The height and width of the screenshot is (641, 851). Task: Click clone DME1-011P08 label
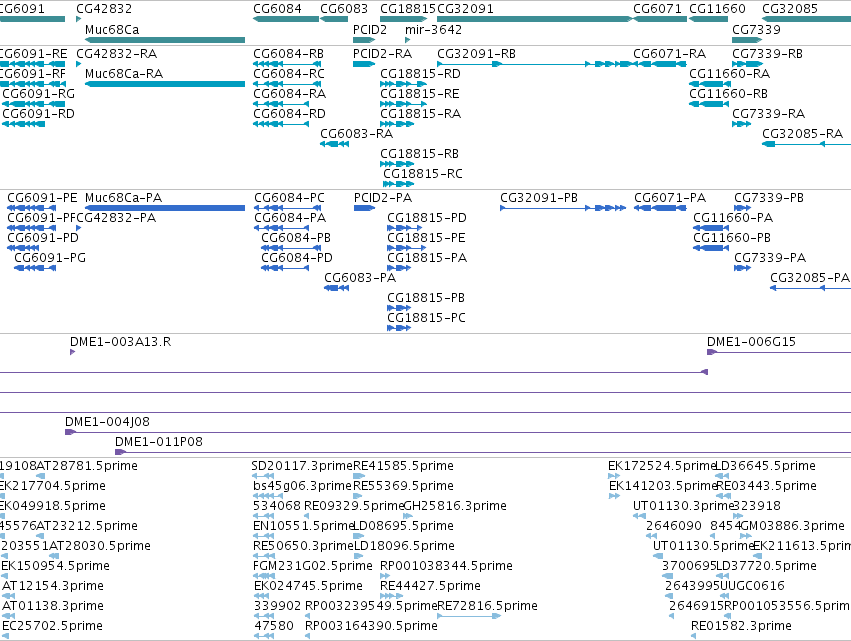[159, 442]
